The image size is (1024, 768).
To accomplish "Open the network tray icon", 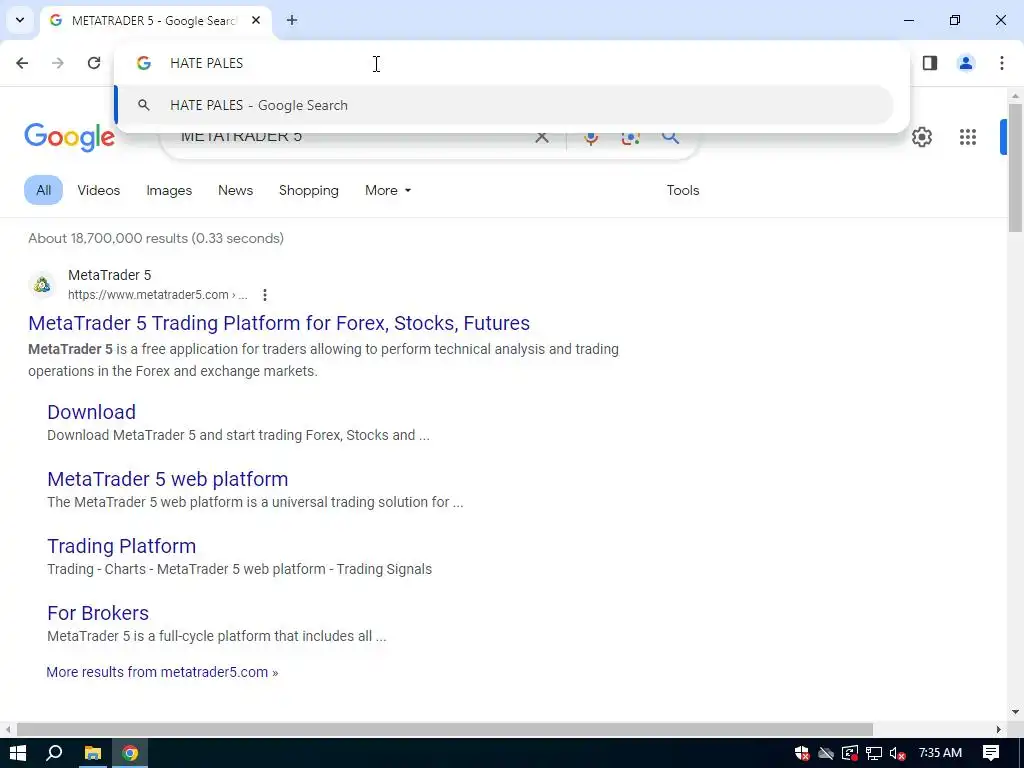I will tap(874, 754).
